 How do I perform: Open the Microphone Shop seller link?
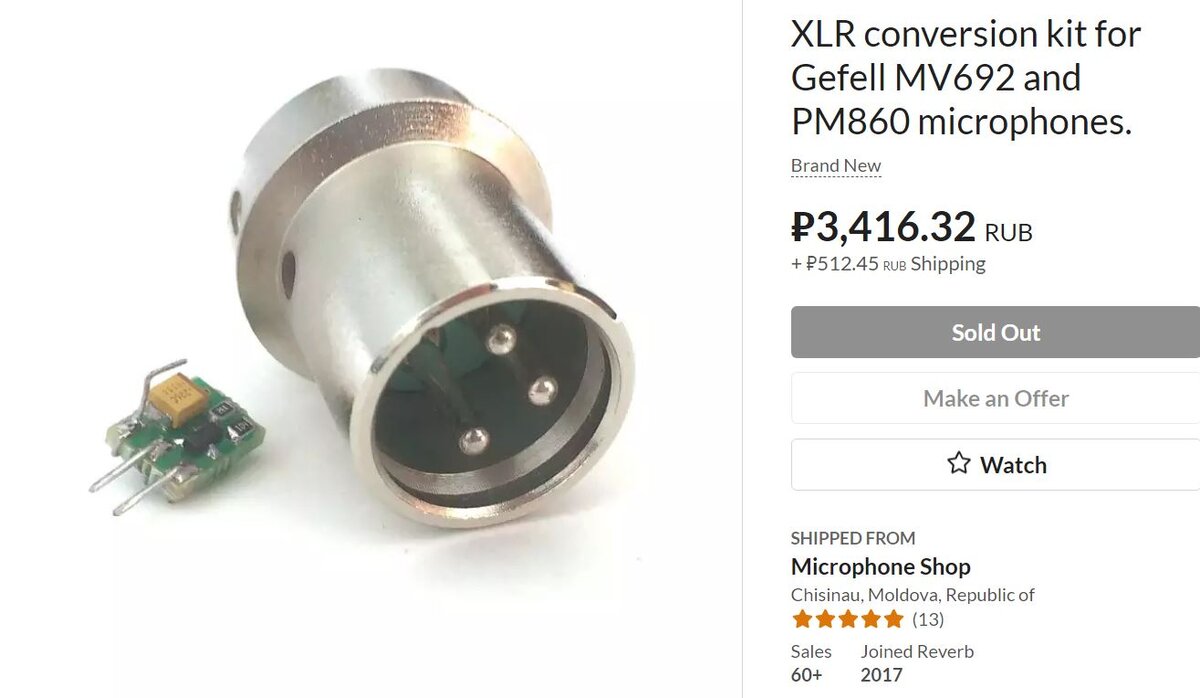coord(880,566)
